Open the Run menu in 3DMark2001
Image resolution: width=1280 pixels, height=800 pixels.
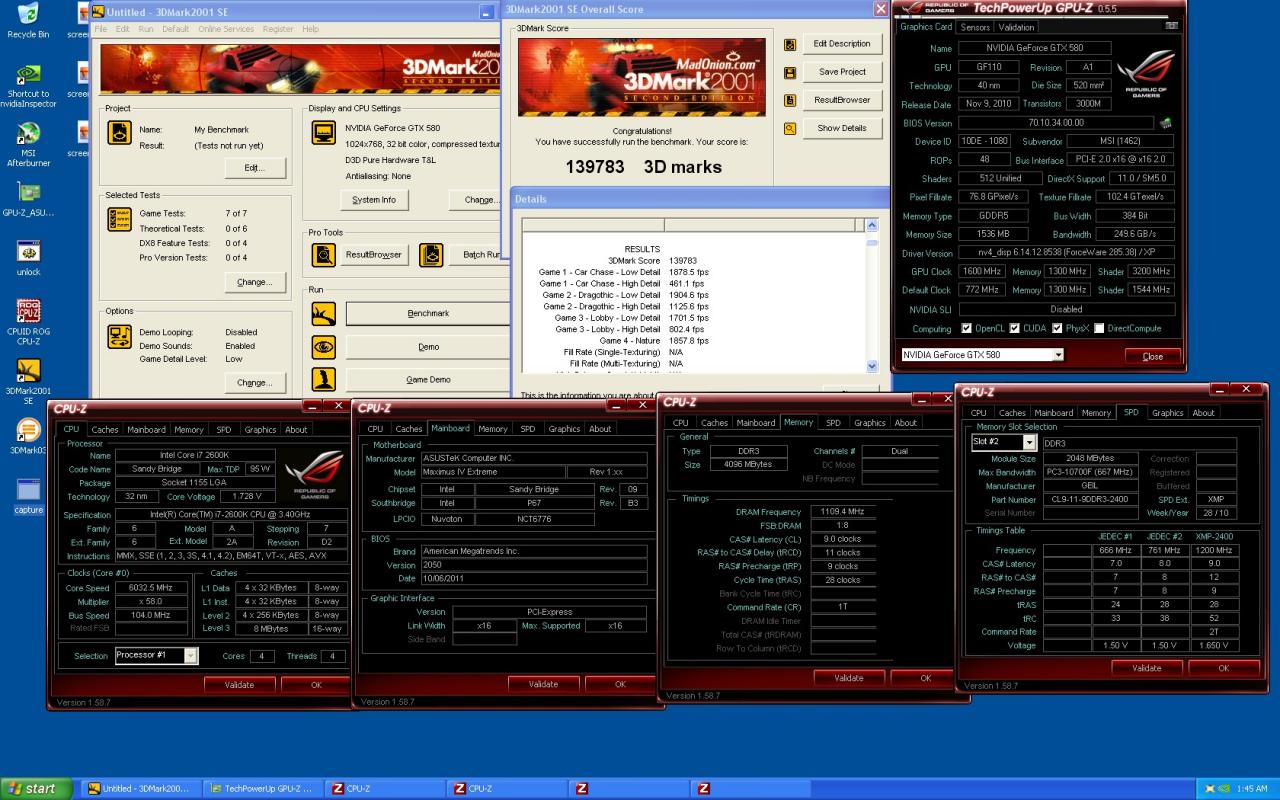pyautogui.click(x=146, y=29)
